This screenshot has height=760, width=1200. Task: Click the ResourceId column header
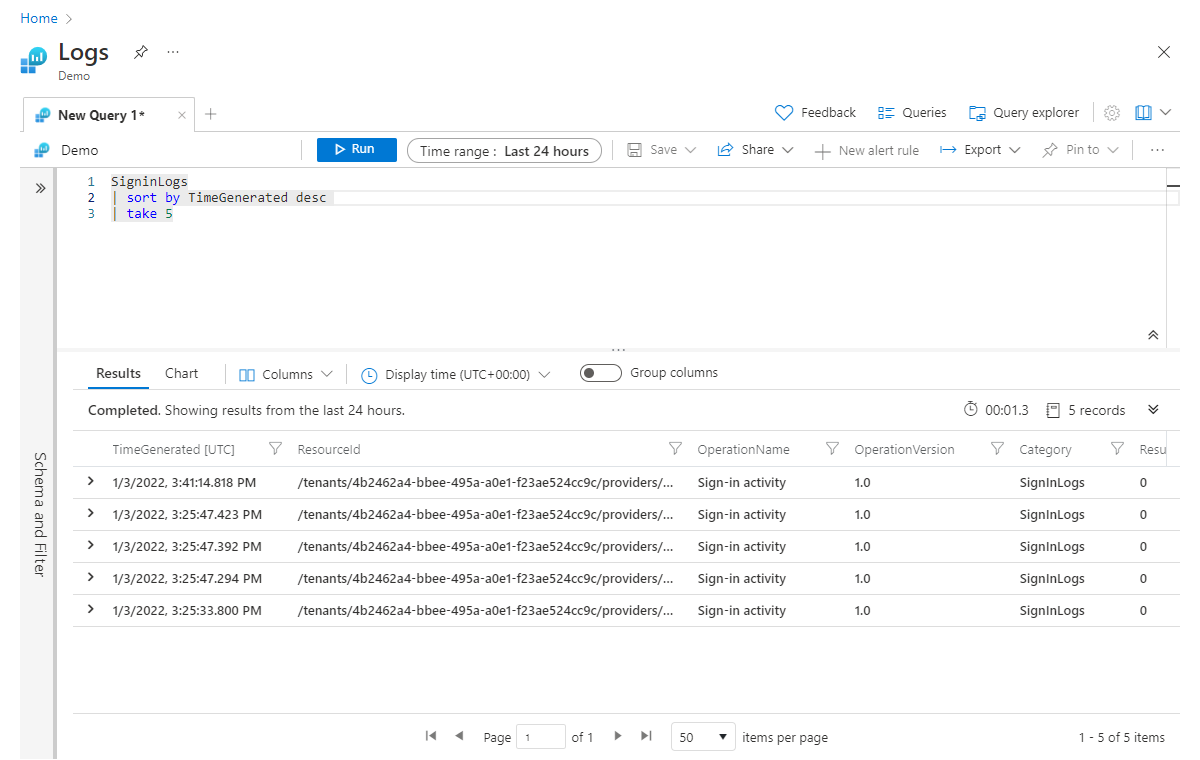click(329, 450)
